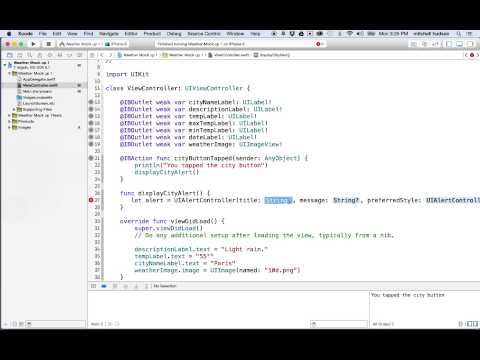The image size is (480, 360).
Task: Open the Source Control menu
Action: [204, 34]
